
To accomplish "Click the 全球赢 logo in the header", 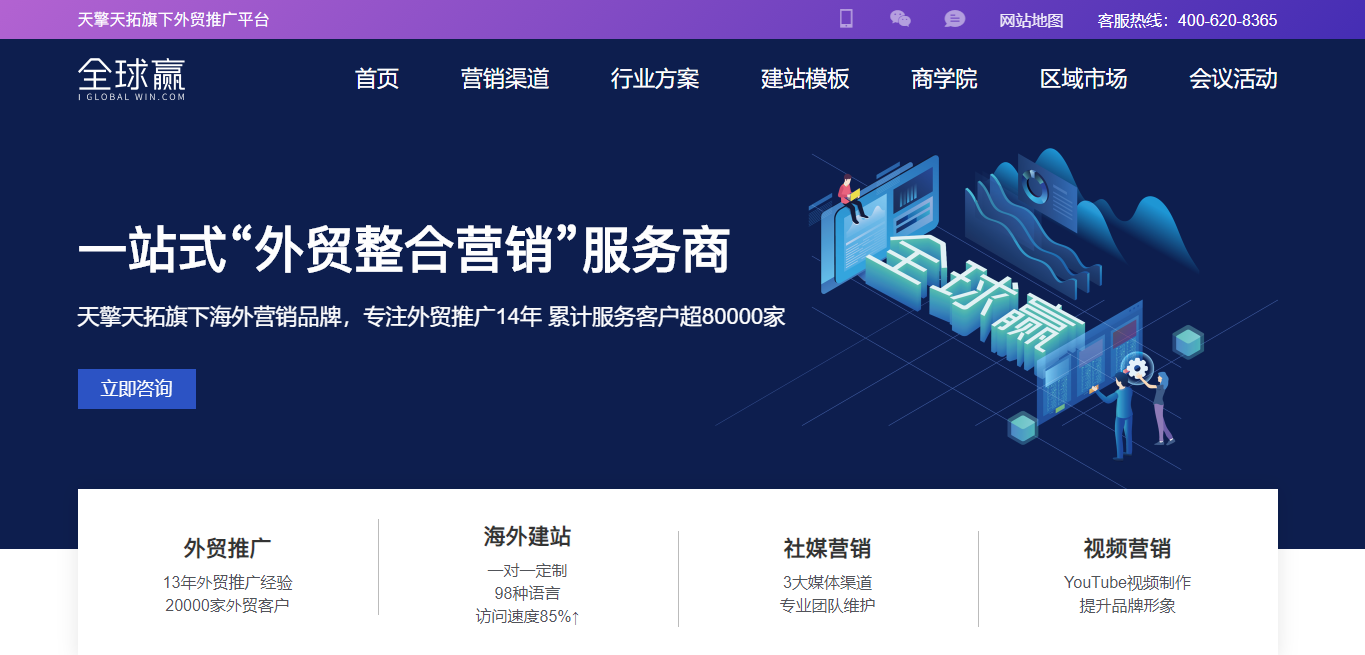I will pyautogui.click(x=132, y=79).
